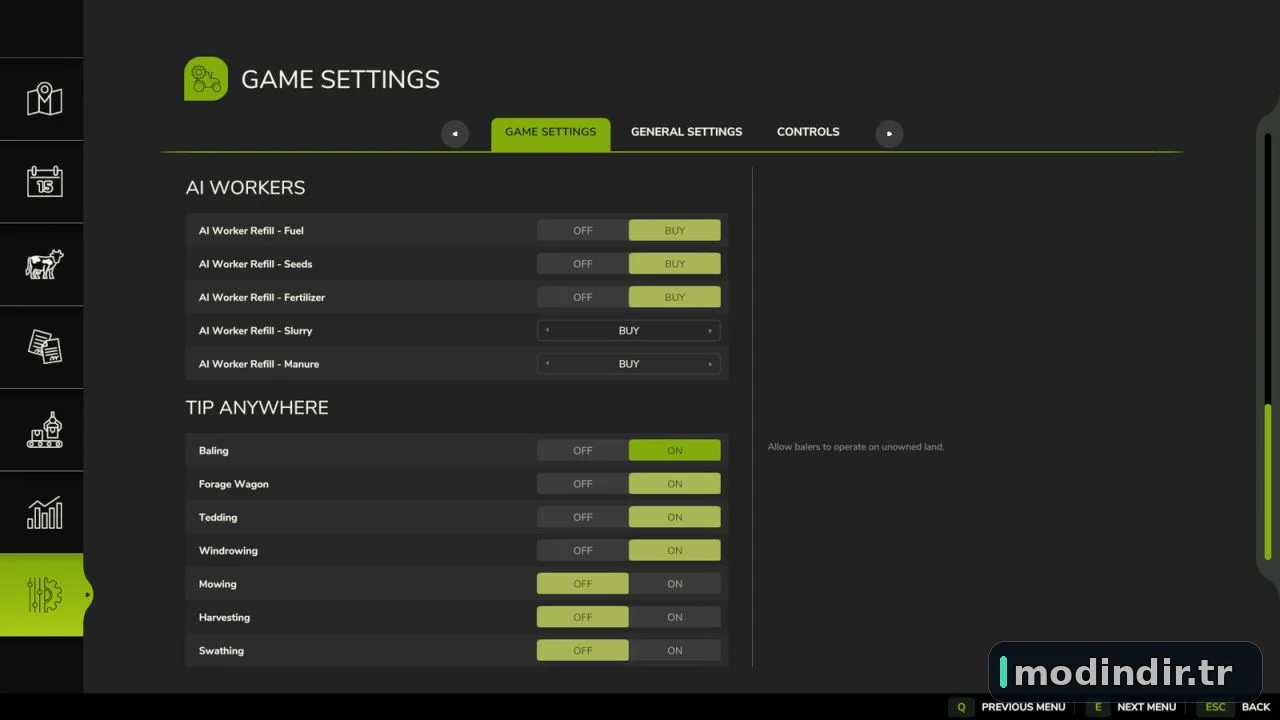
Task: Turn Mowing OFF
Action: click(x=583, y=584)
